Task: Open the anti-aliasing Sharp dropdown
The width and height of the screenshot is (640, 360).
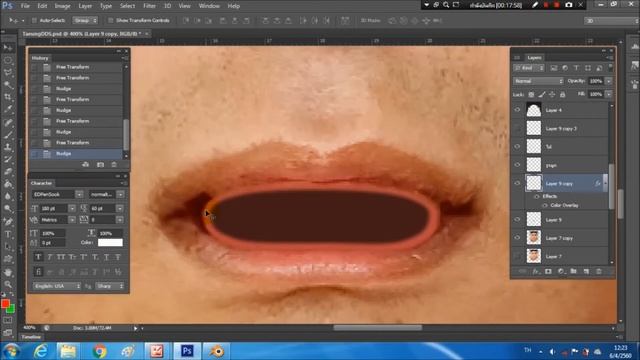Action: click(109, 286)
